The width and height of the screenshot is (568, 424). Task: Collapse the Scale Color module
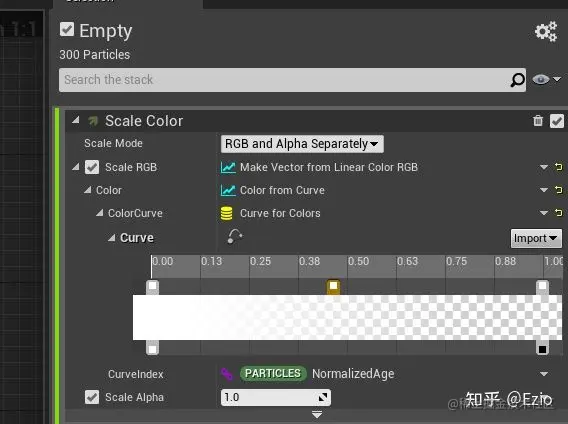point(76,120)
